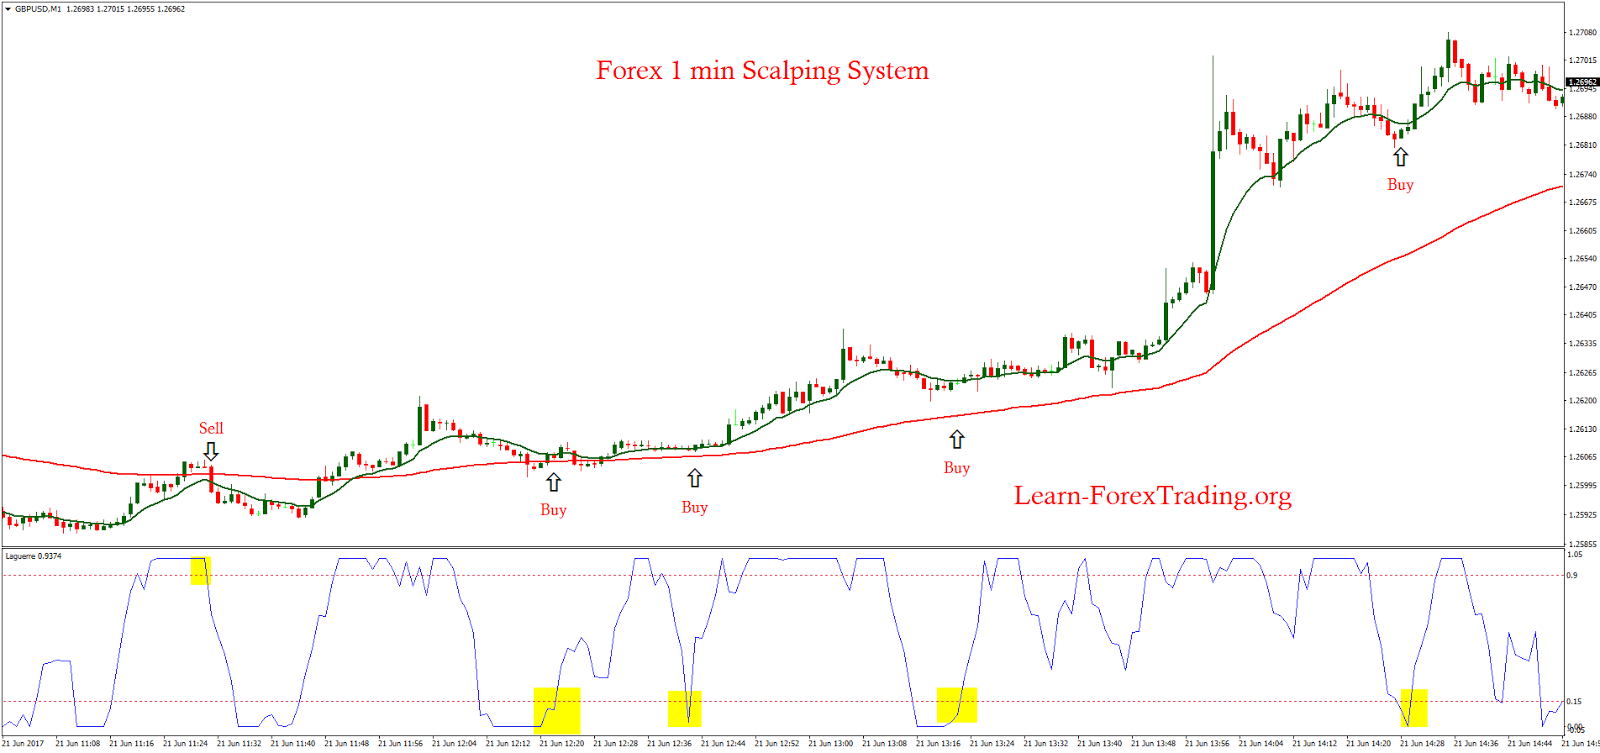Click time axis label 21 Jun 11:56
This screenshot has height=753, width=1600.
[x=401, y=744]
